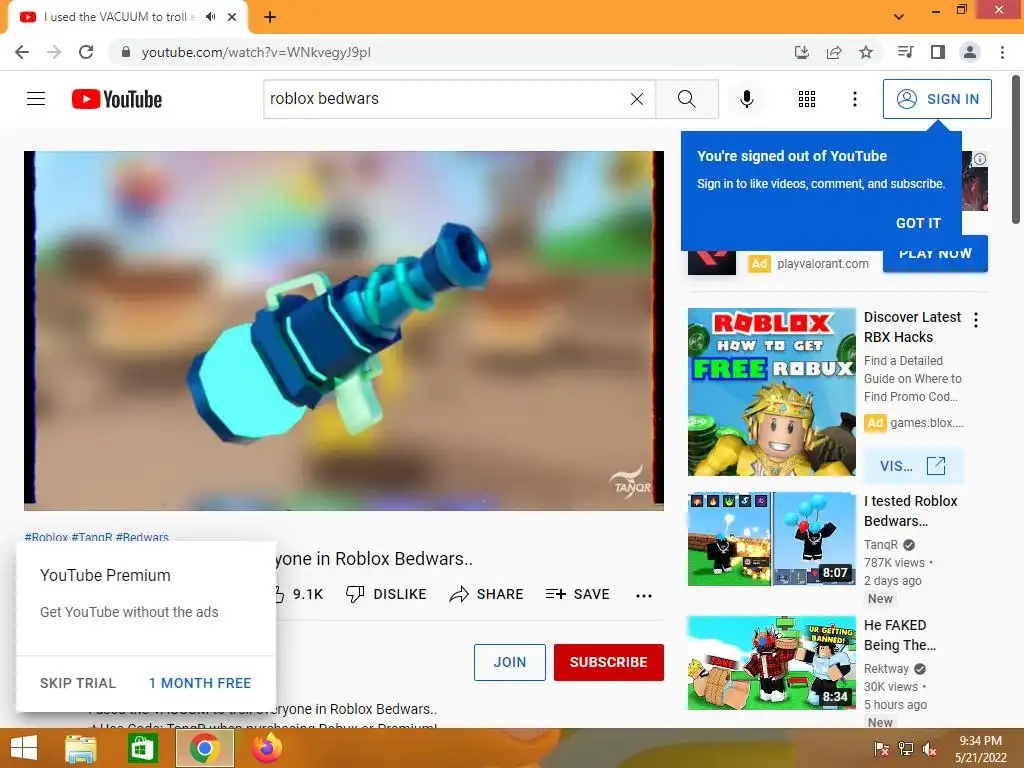This screenshot has height=768, width=1024.
Task: Click SKIP TRIAL in Premium popup
Action: coord(78,683)
